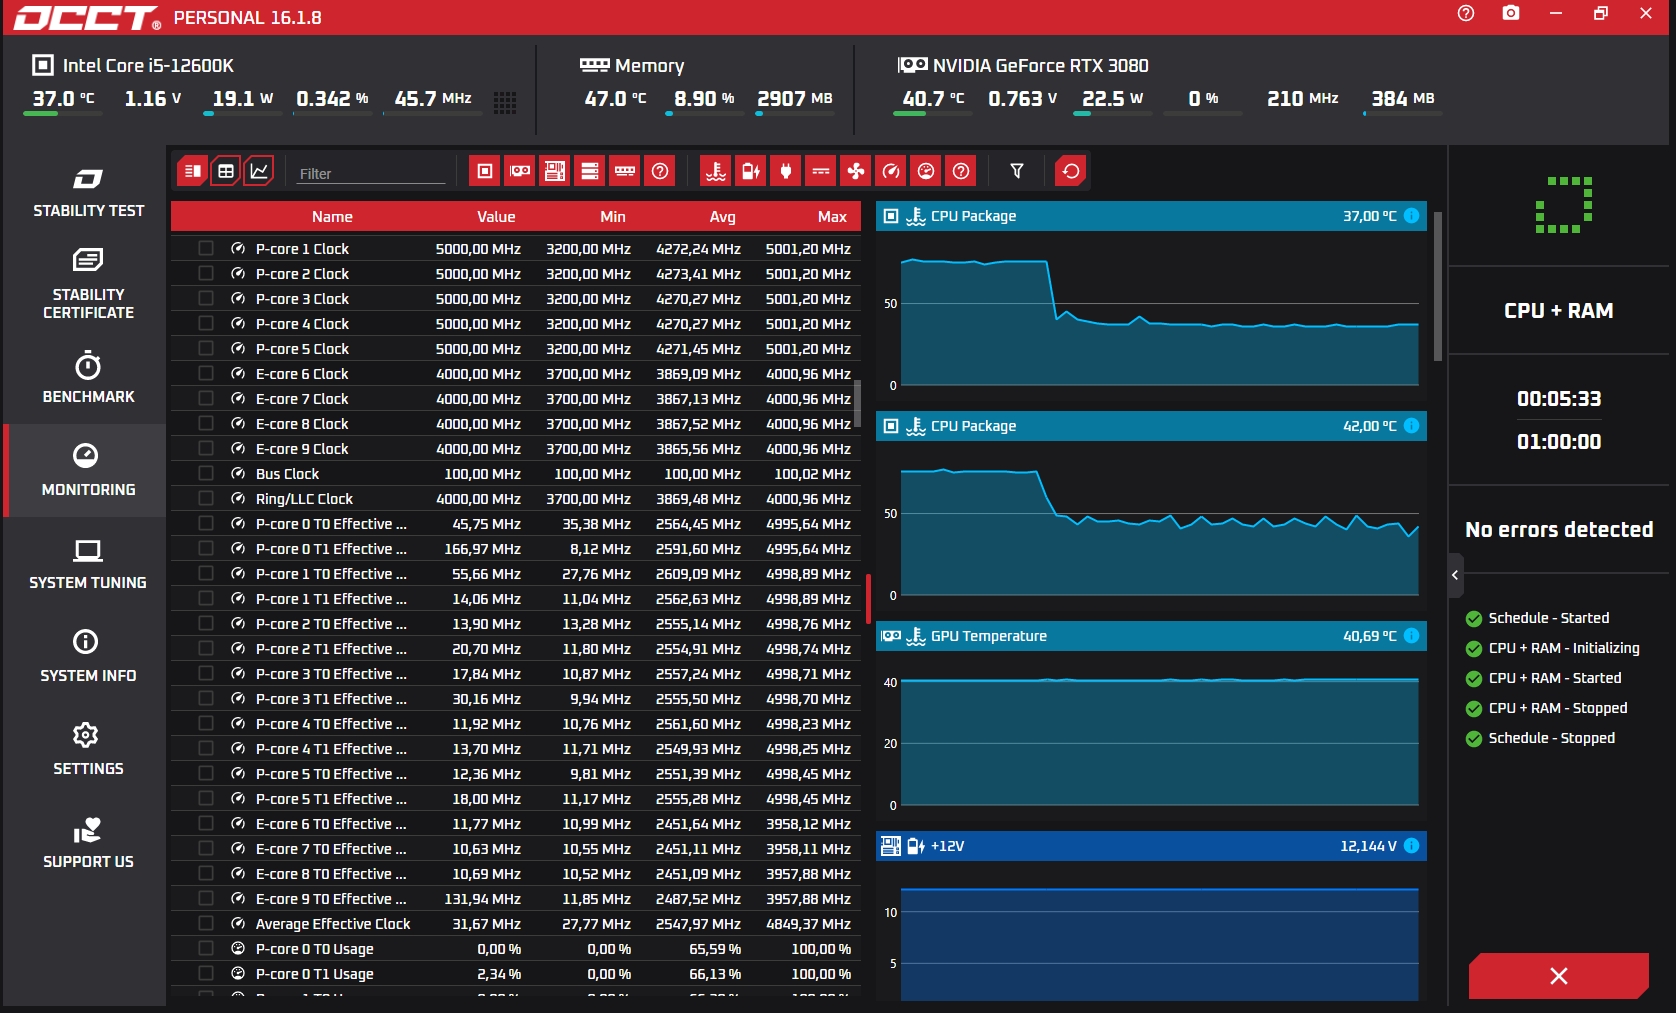Toggle unknown source filter question mark

click(x=660, y=171)
